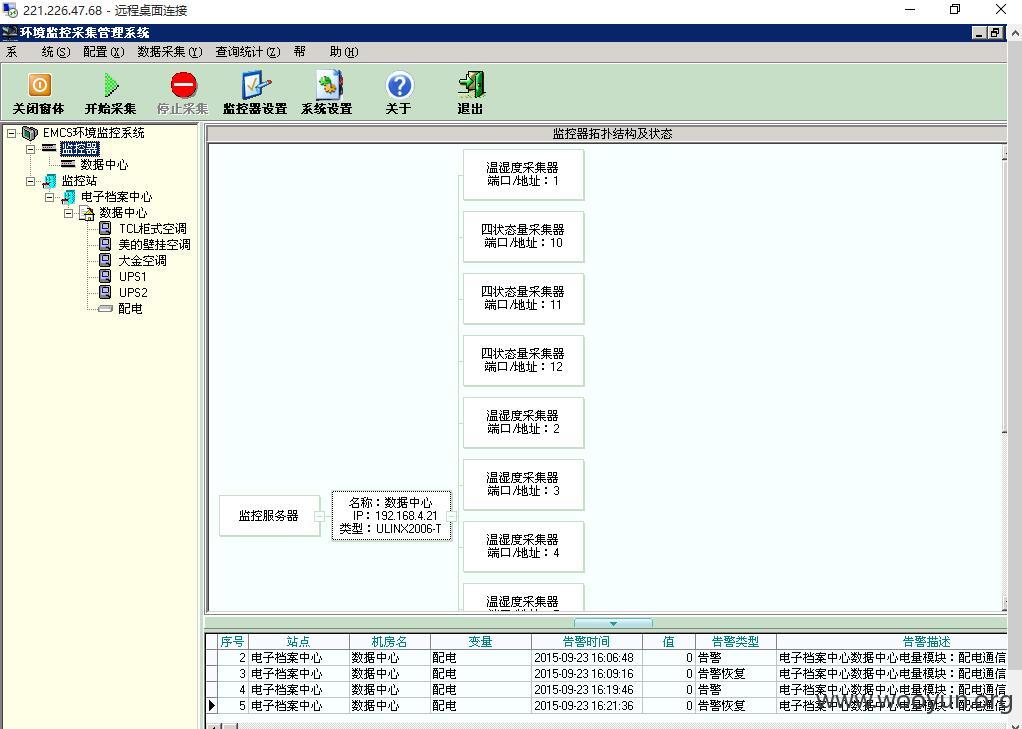The width and height of the screenshot is (1022, 729).
Task: Select UPS2 tree item
Action: pos(133,293)
